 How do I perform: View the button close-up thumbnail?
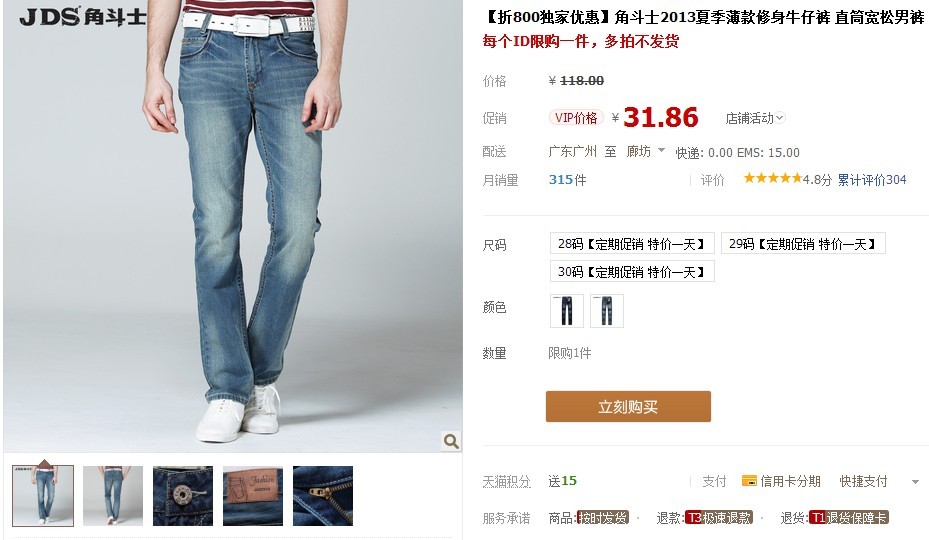[182, 496]
